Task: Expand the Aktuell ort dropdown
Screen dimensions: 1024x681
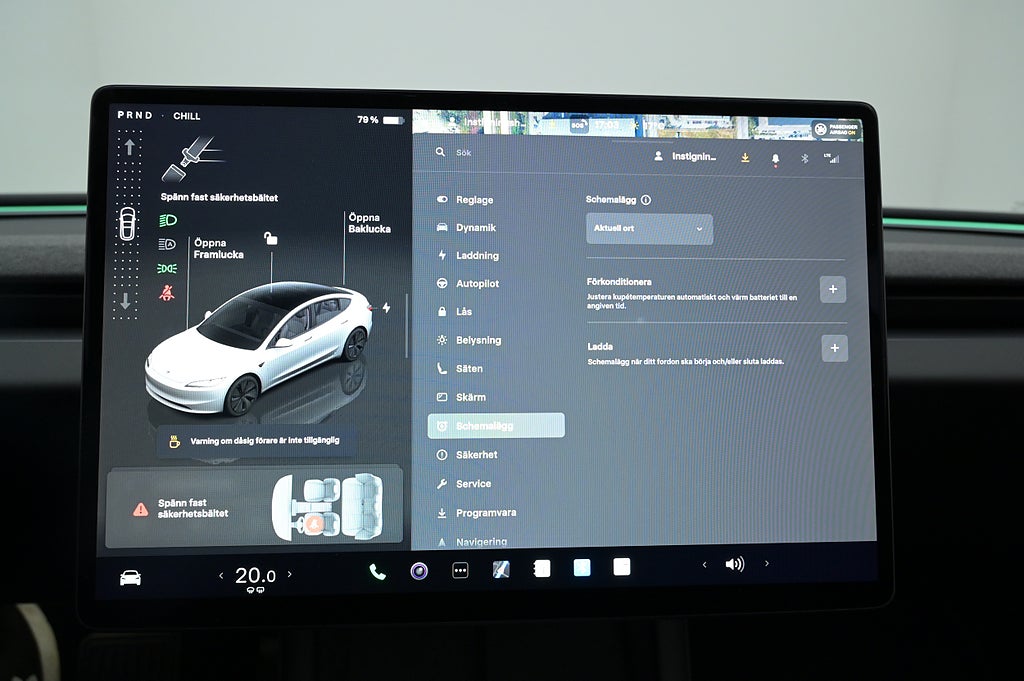Action: (x=649, y=229)
